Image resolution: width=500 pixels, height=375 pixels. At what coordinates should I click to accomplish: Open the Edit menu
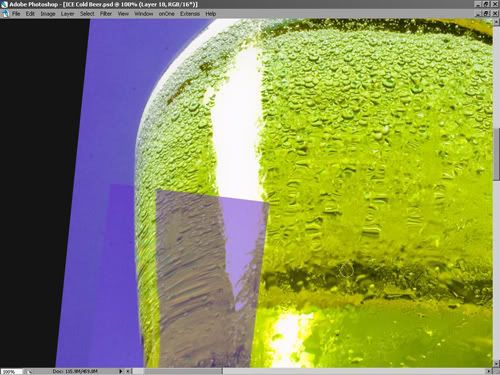(30, 14)
